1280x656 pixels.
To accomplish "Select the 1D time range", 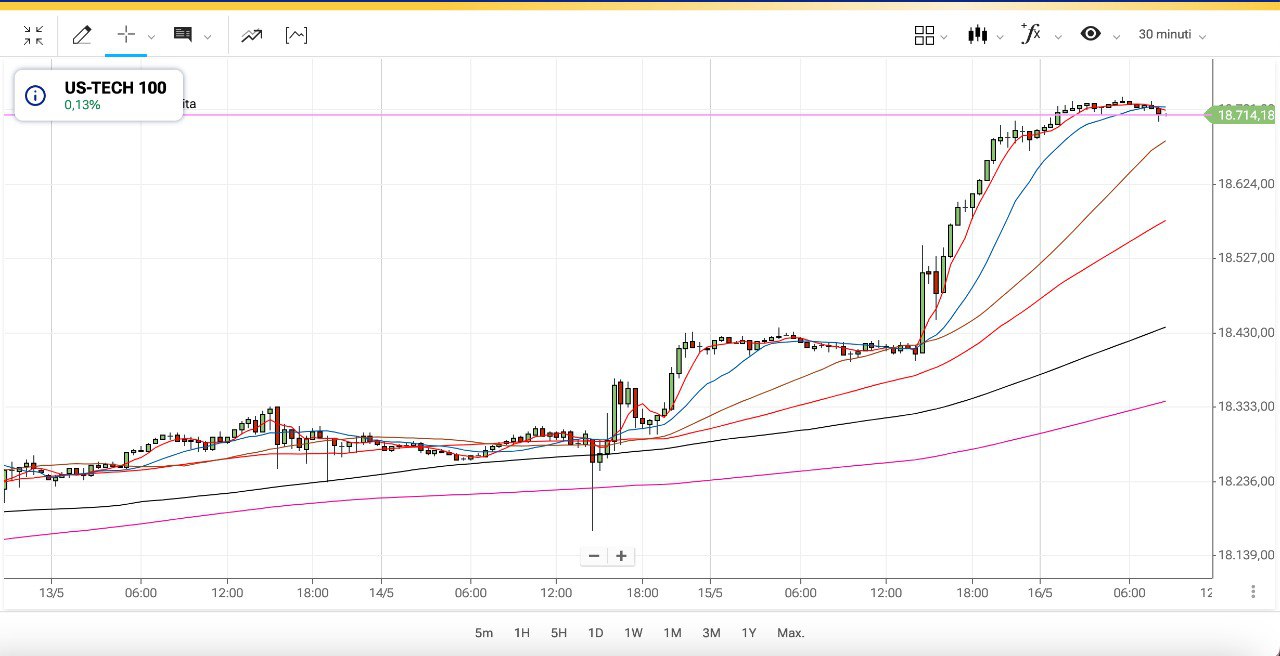I will point(595,633).
